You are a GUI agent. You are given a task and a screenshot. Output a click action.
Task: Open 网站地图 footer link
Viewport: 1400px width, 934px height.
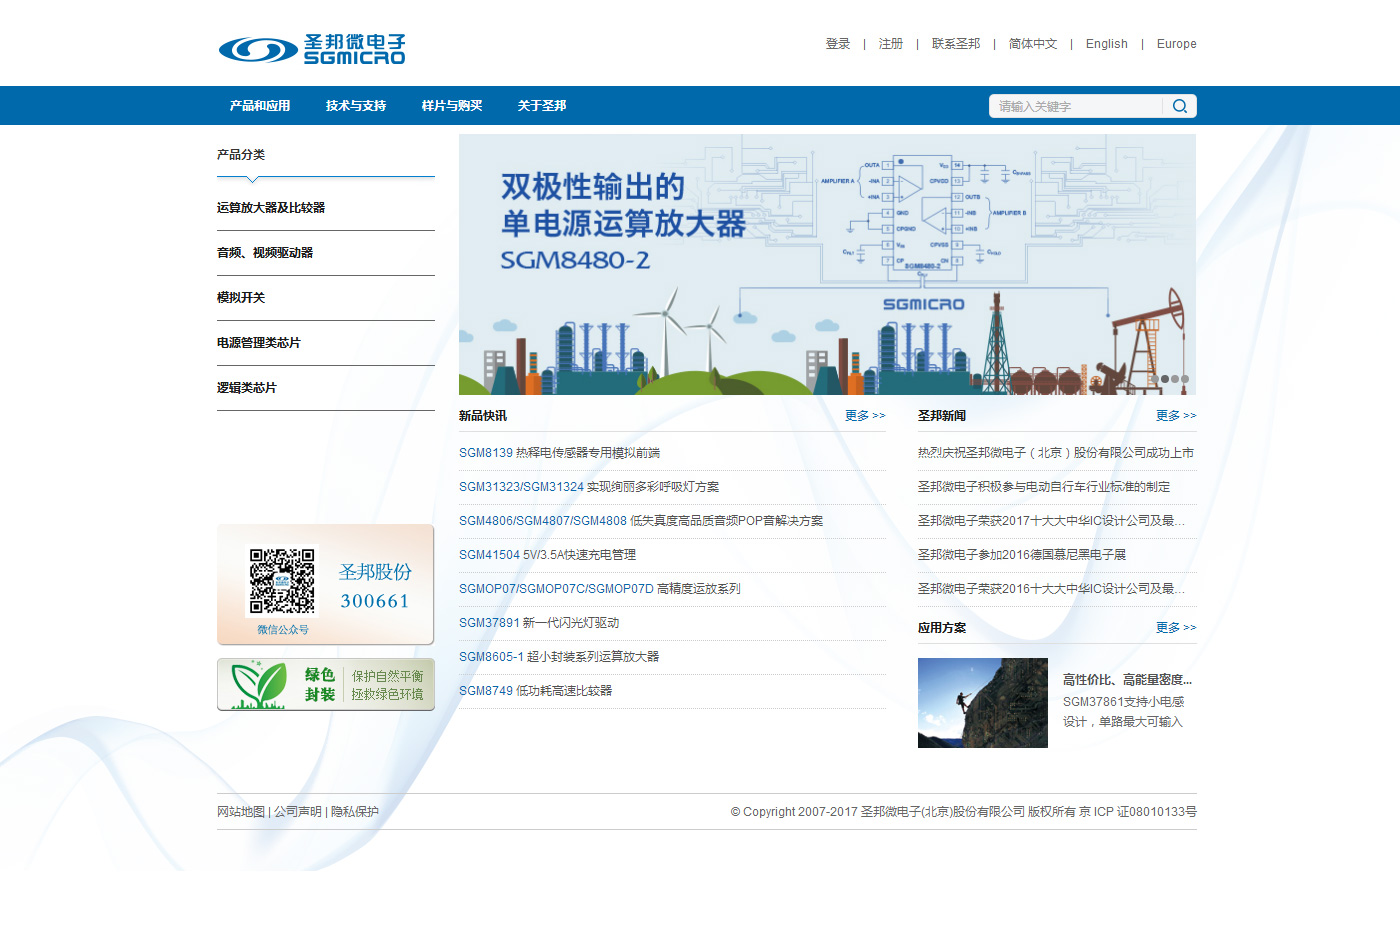point(241,812)
